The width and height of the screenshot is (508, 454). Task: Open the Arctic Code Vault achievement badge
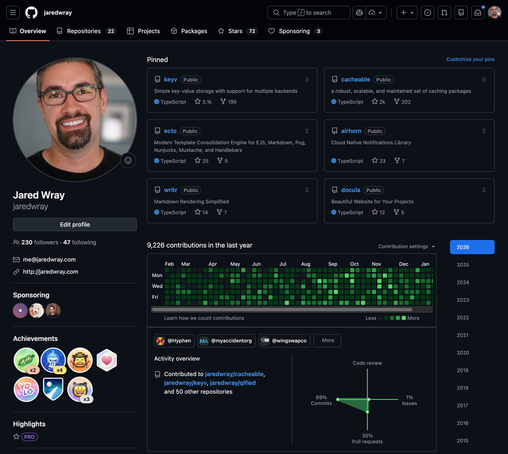53,389
